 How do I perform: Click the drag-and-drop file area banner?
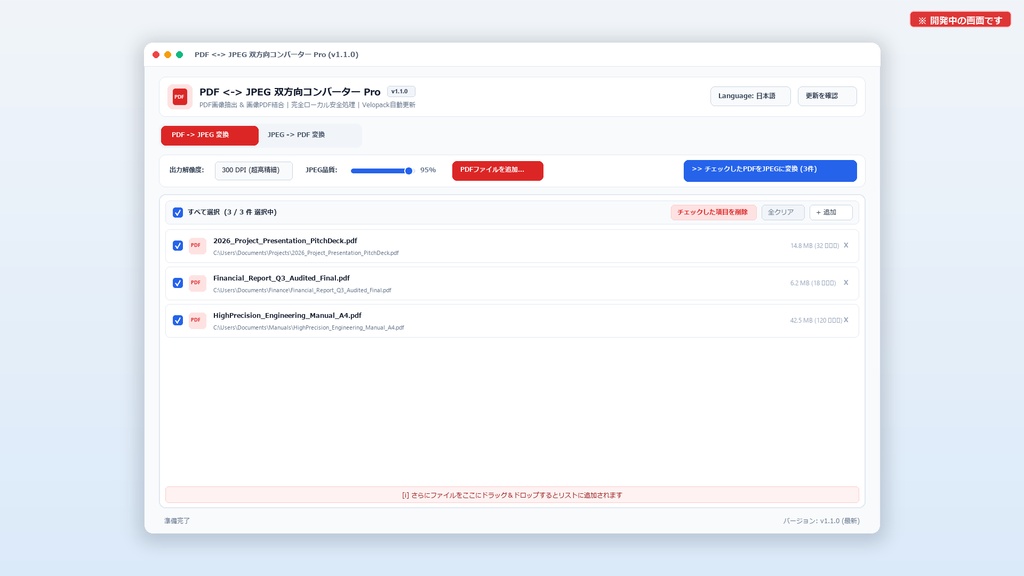pos(512,495)
